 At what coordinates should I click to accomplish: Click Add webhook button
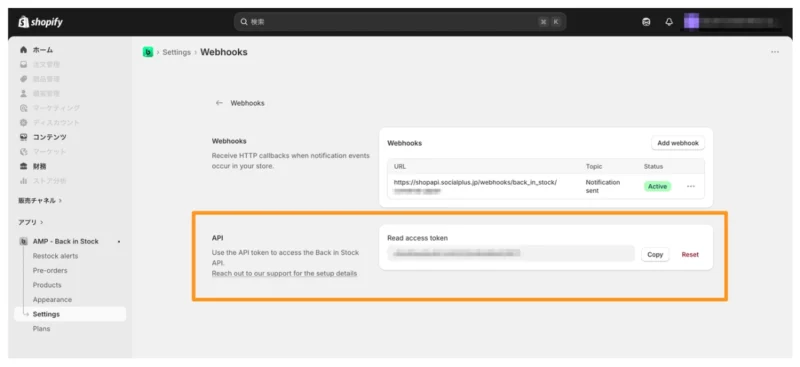point(678,143)
